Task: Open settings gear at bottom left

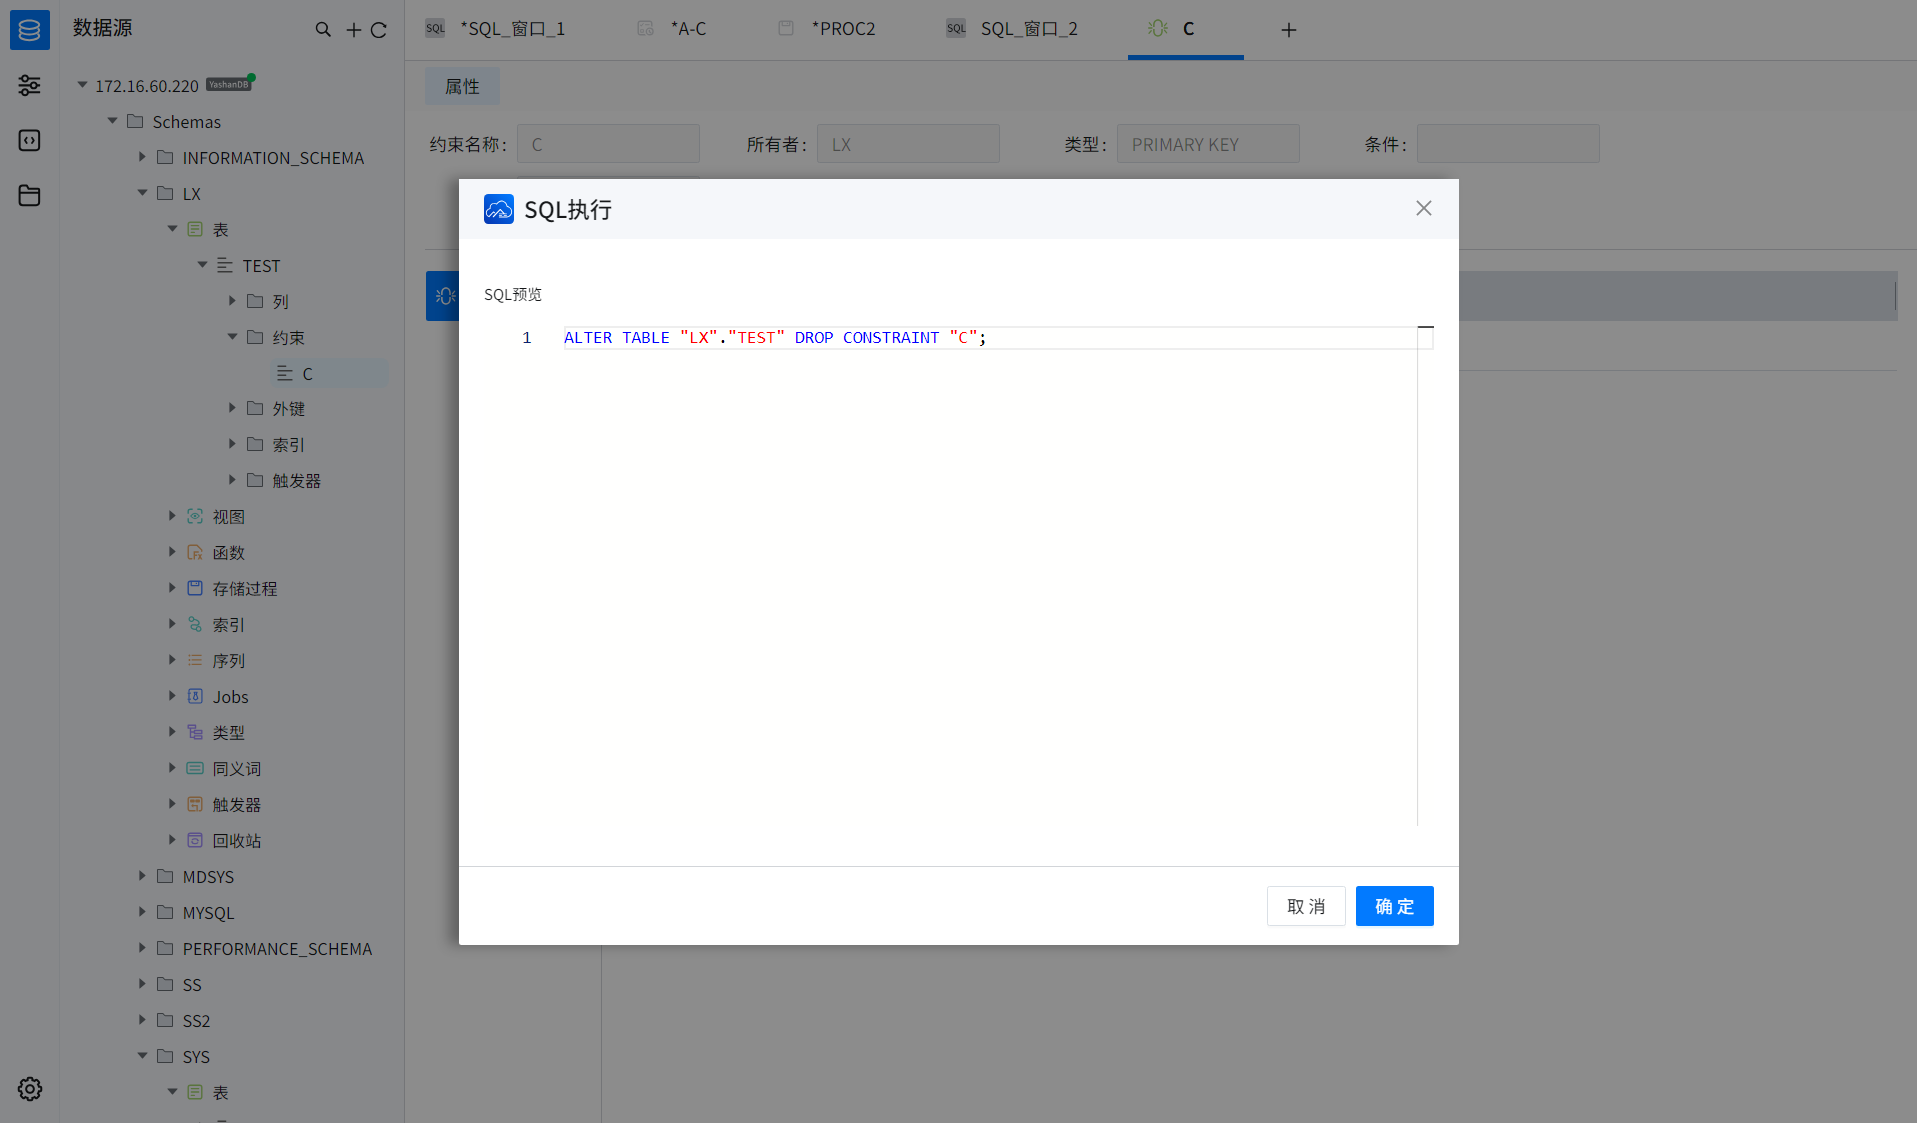Action: [29, 1089]
